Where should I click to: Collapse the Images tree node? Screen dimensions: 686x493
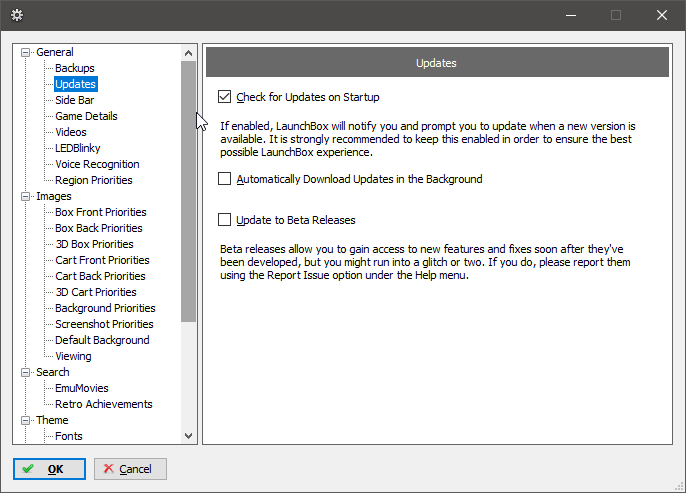pos(26,196)
